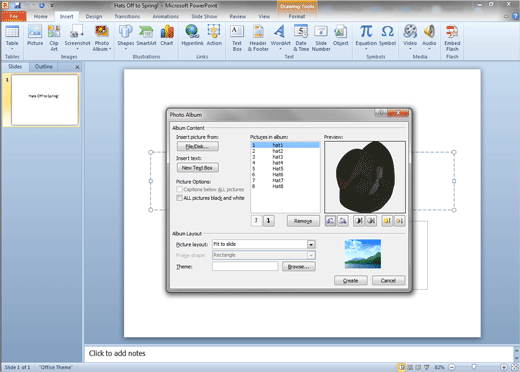520x372 pixels.
Task: Remove the selected picture from album
Action: click(x=303, y=221)
